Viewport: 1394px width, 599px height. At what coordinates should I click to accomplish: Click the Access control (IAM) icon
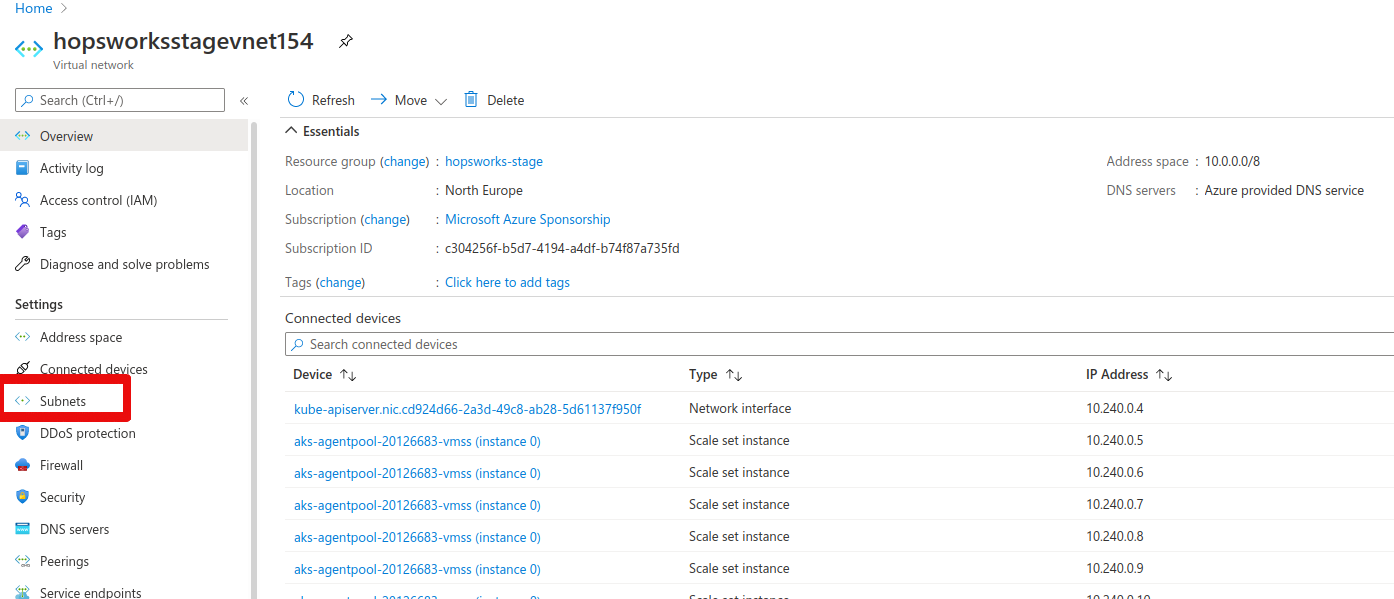(23, 200)
